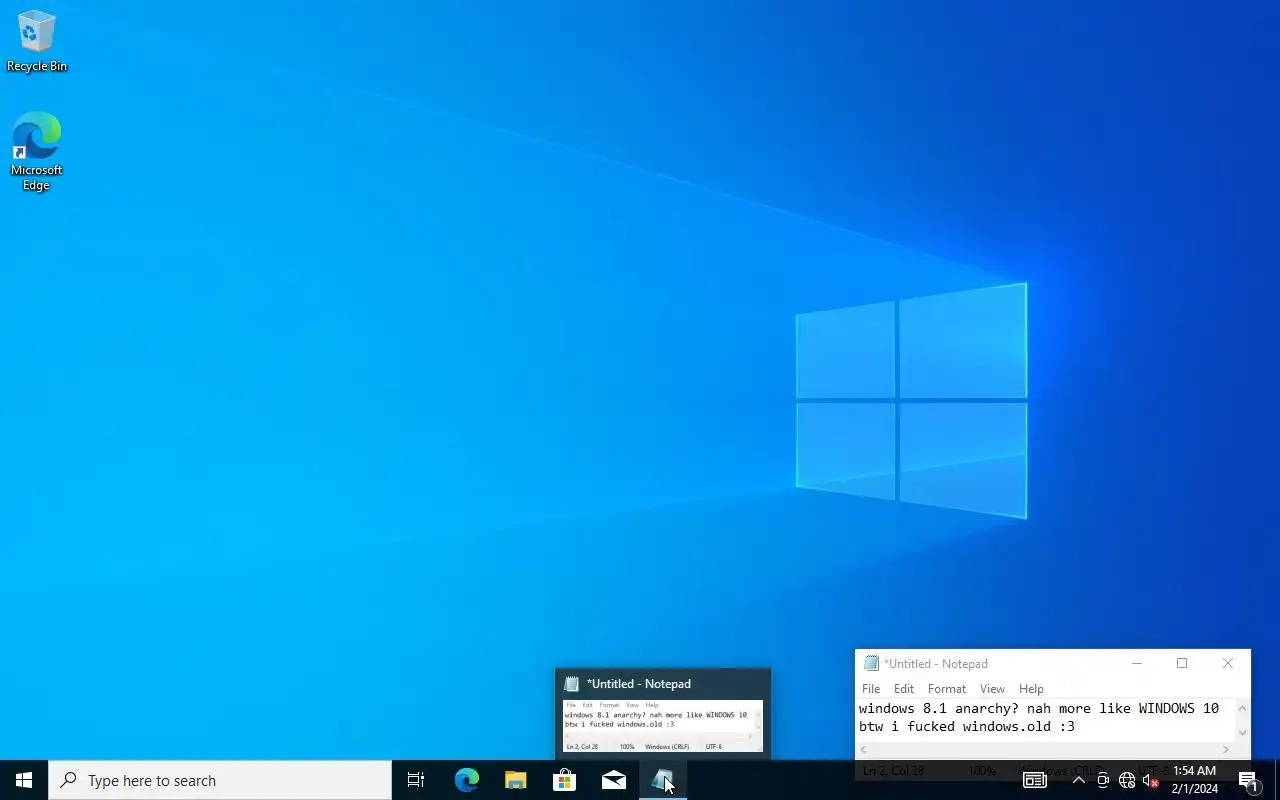
Task: Open the News and interests taskbar icon
Action: 1035,780
